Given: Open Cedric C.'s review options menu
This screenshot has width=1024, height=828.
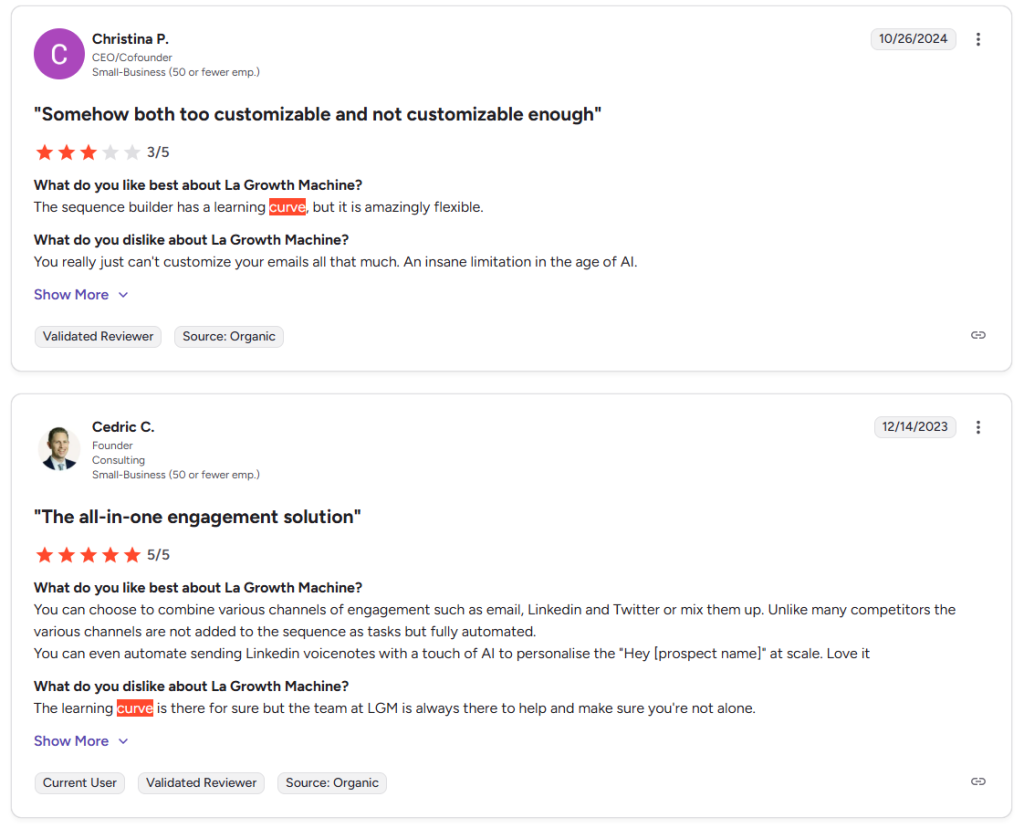Looking at the screenshot, I should (978, 427).
